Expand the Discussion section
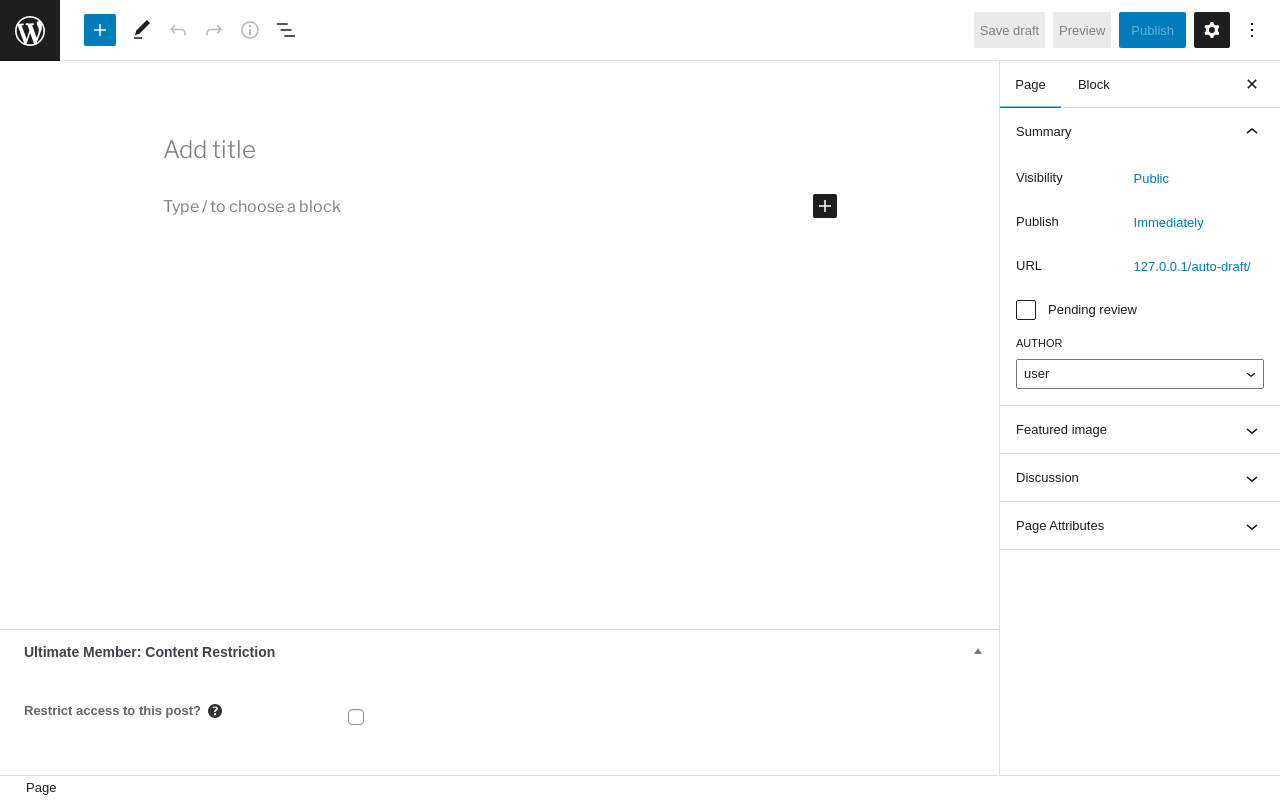 pos(1140,478)
